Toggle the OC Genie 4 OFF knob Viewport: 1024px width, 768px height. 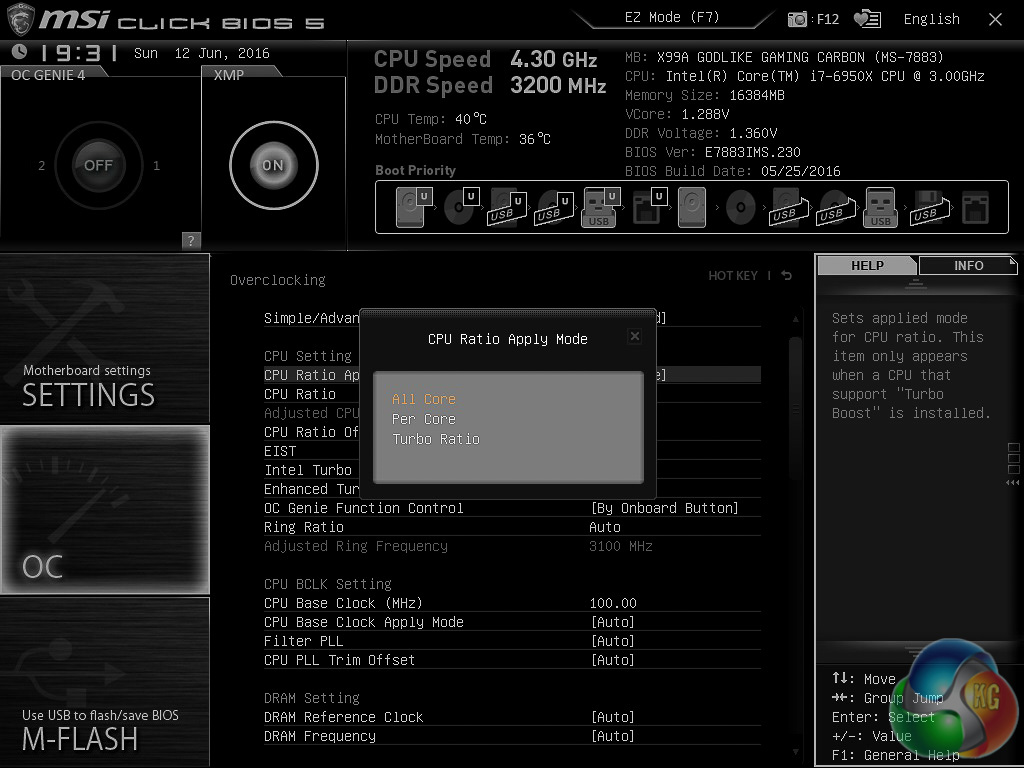[98, 166]
